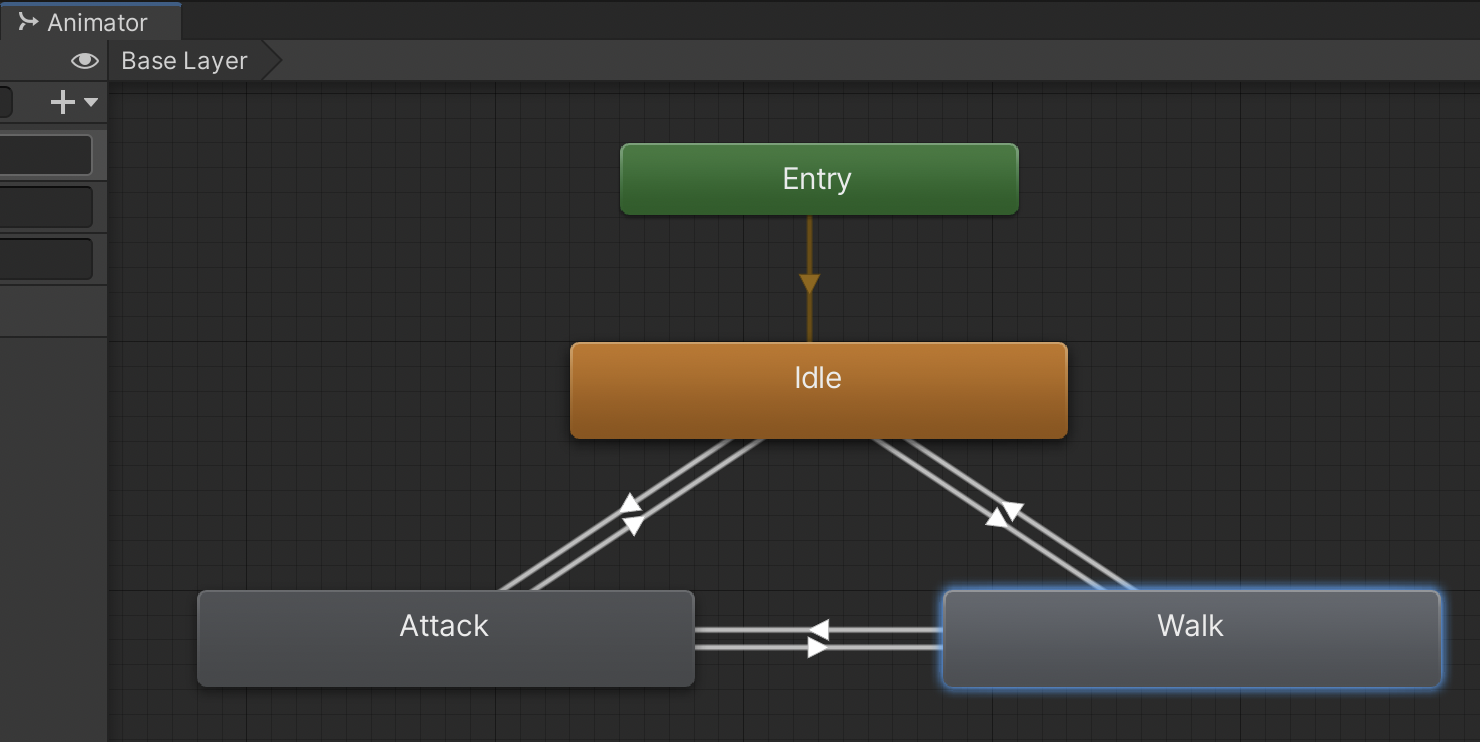Select the Base Layer breadcrumb
1480x742 pixels.
tap(184, 61)
